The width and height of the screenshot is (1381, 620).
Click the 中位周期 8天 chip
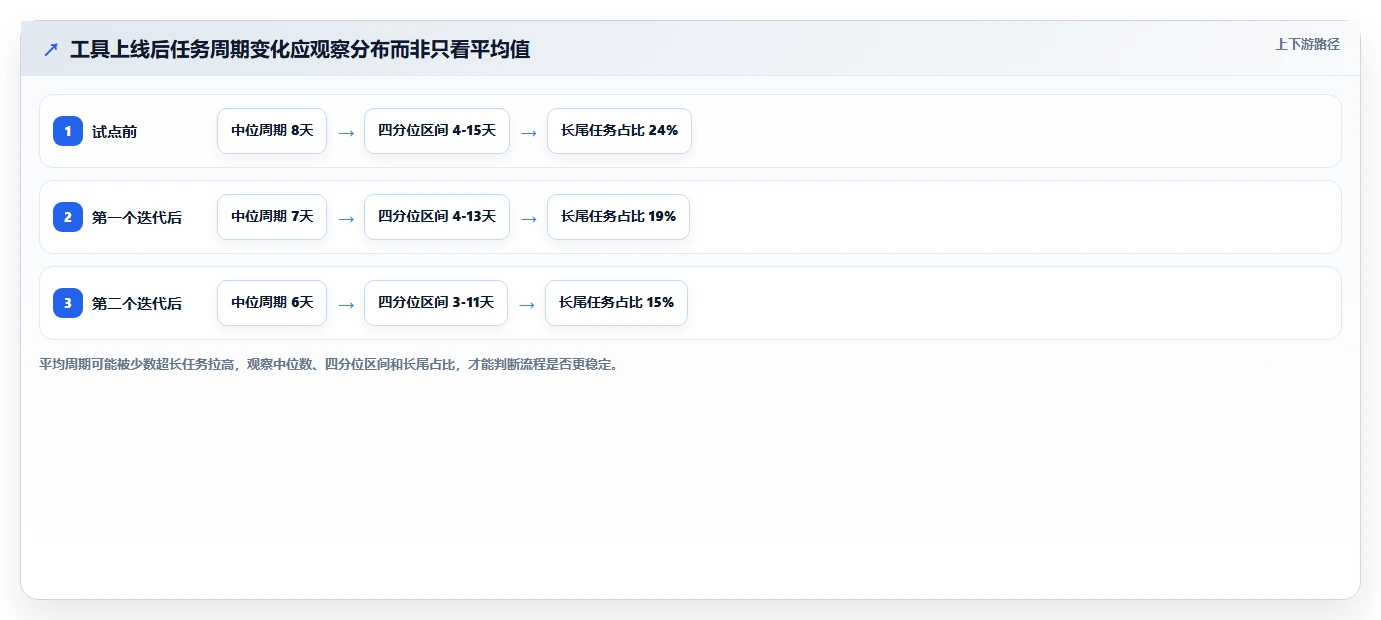(272, 131)
